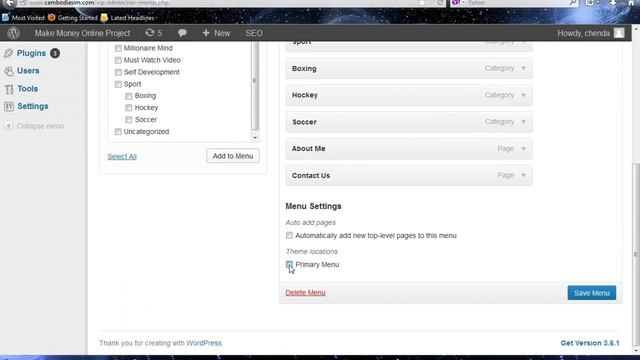Screen dimensions: 640x360
Task: Check the Self Development category checkbox
Action: point(118,72)
